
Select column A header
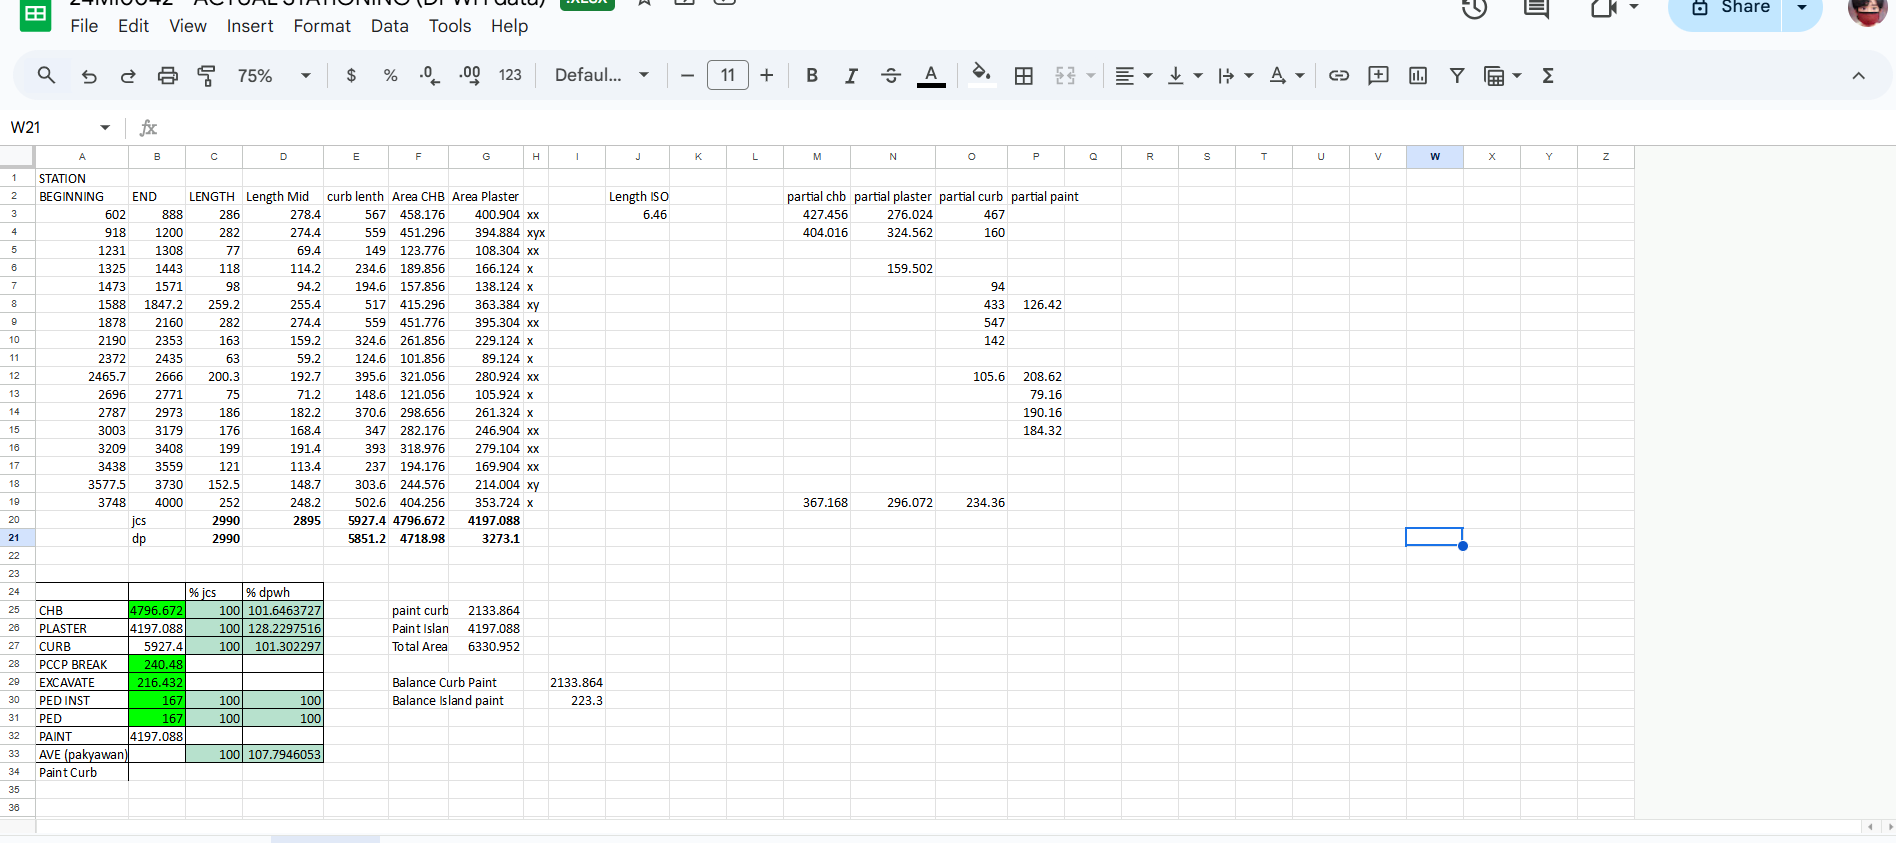coord(82,156)
